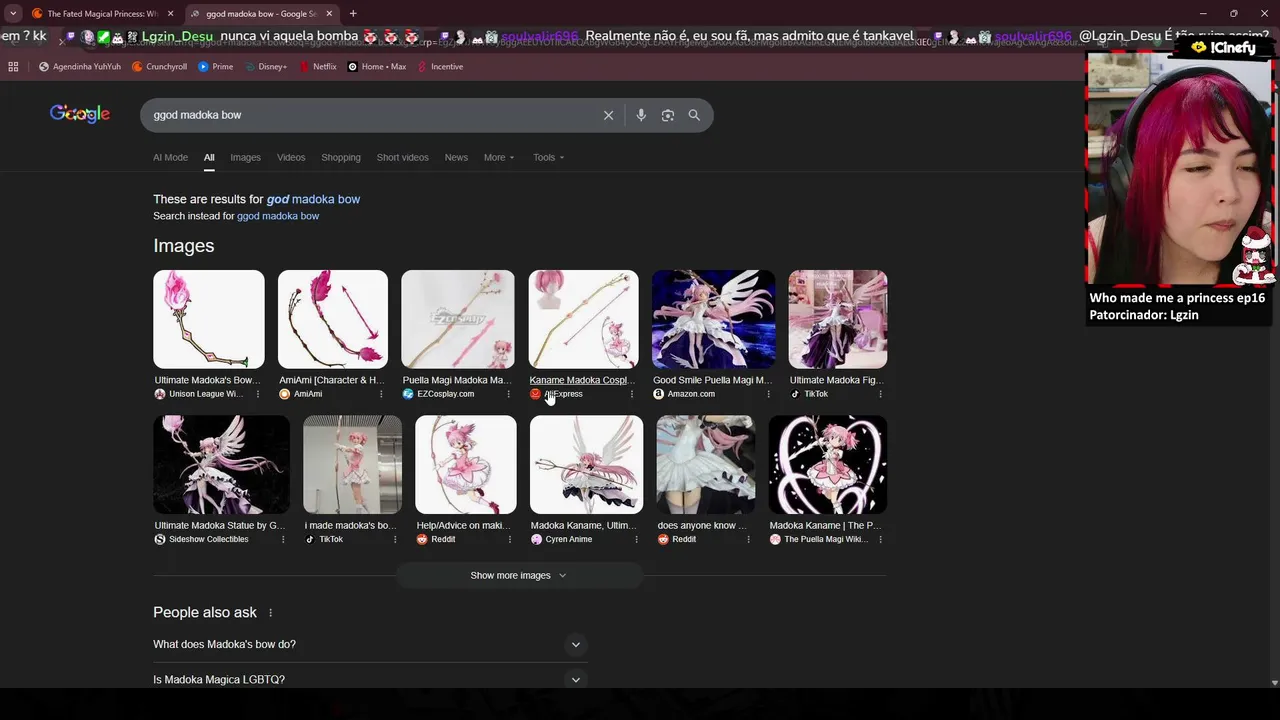This screenshot has width=1280, height=720.
Task: Open the browser apps grid icon
Action: (13, 67)
